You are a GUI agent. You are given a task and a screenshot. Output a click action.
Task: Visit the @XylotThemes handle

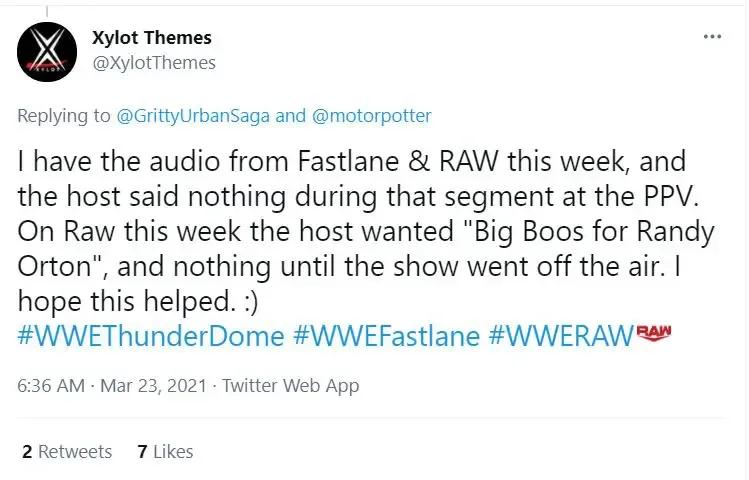[154, 63]
